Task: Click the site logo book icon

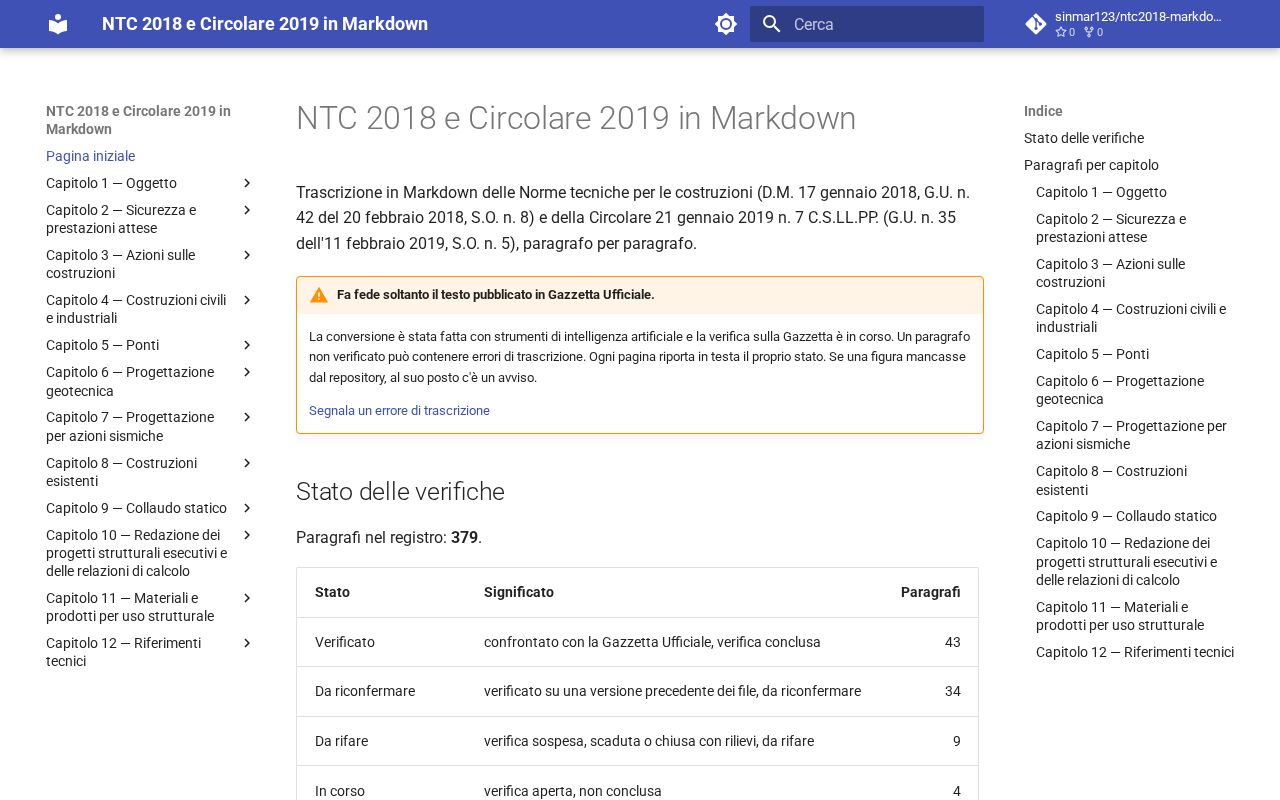Action: tap(58, 24)
